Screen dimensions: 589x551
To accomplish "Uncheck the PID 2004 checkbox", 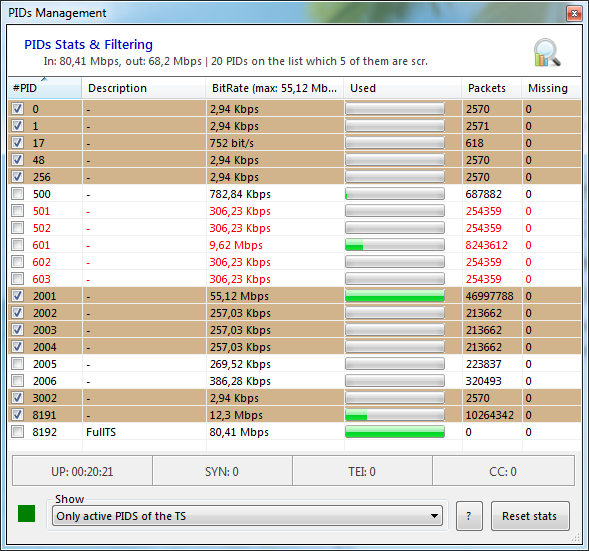I will [x=17, y=347].
